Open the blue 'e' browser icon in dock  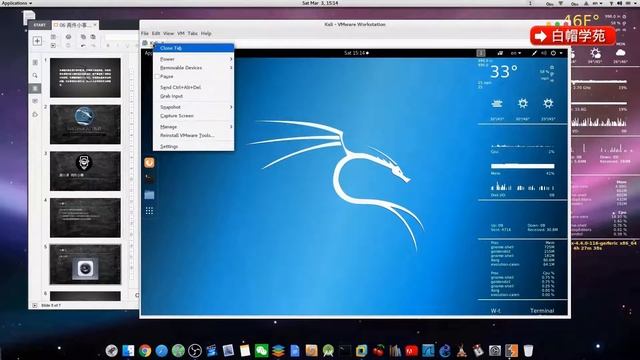pyautogui.click(x=445, y=351)
